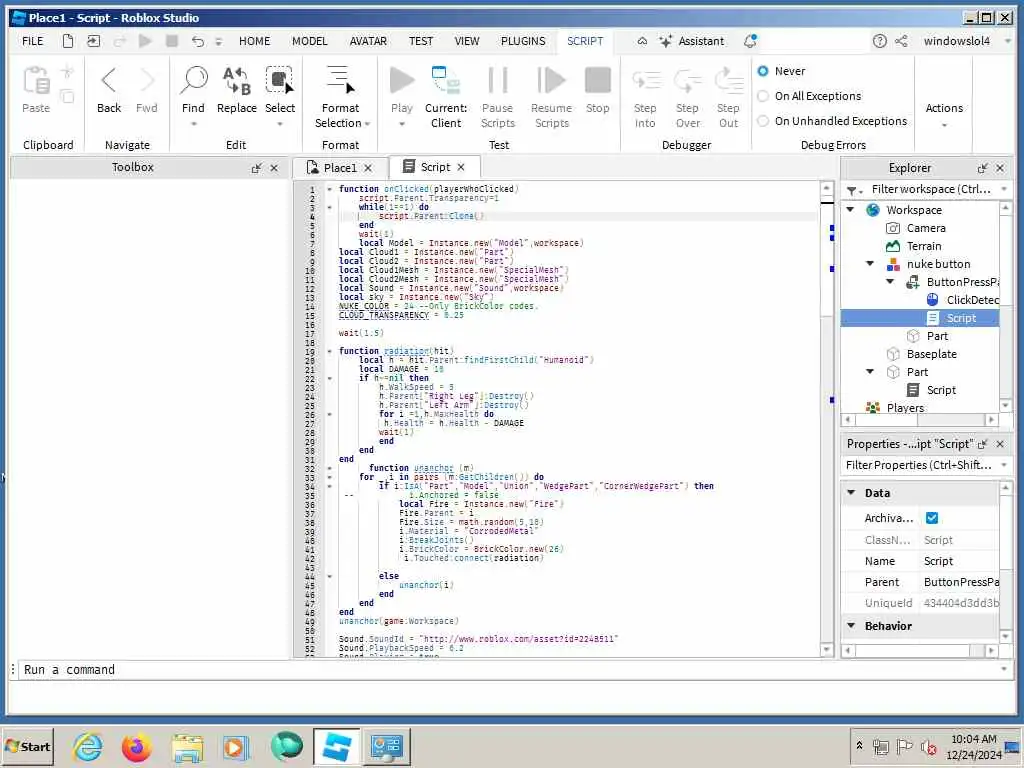Image resolution: width=1024 pixels, height=768 pixels.
Task: Open Firefox from the taskbar
Action: point(136,747)
